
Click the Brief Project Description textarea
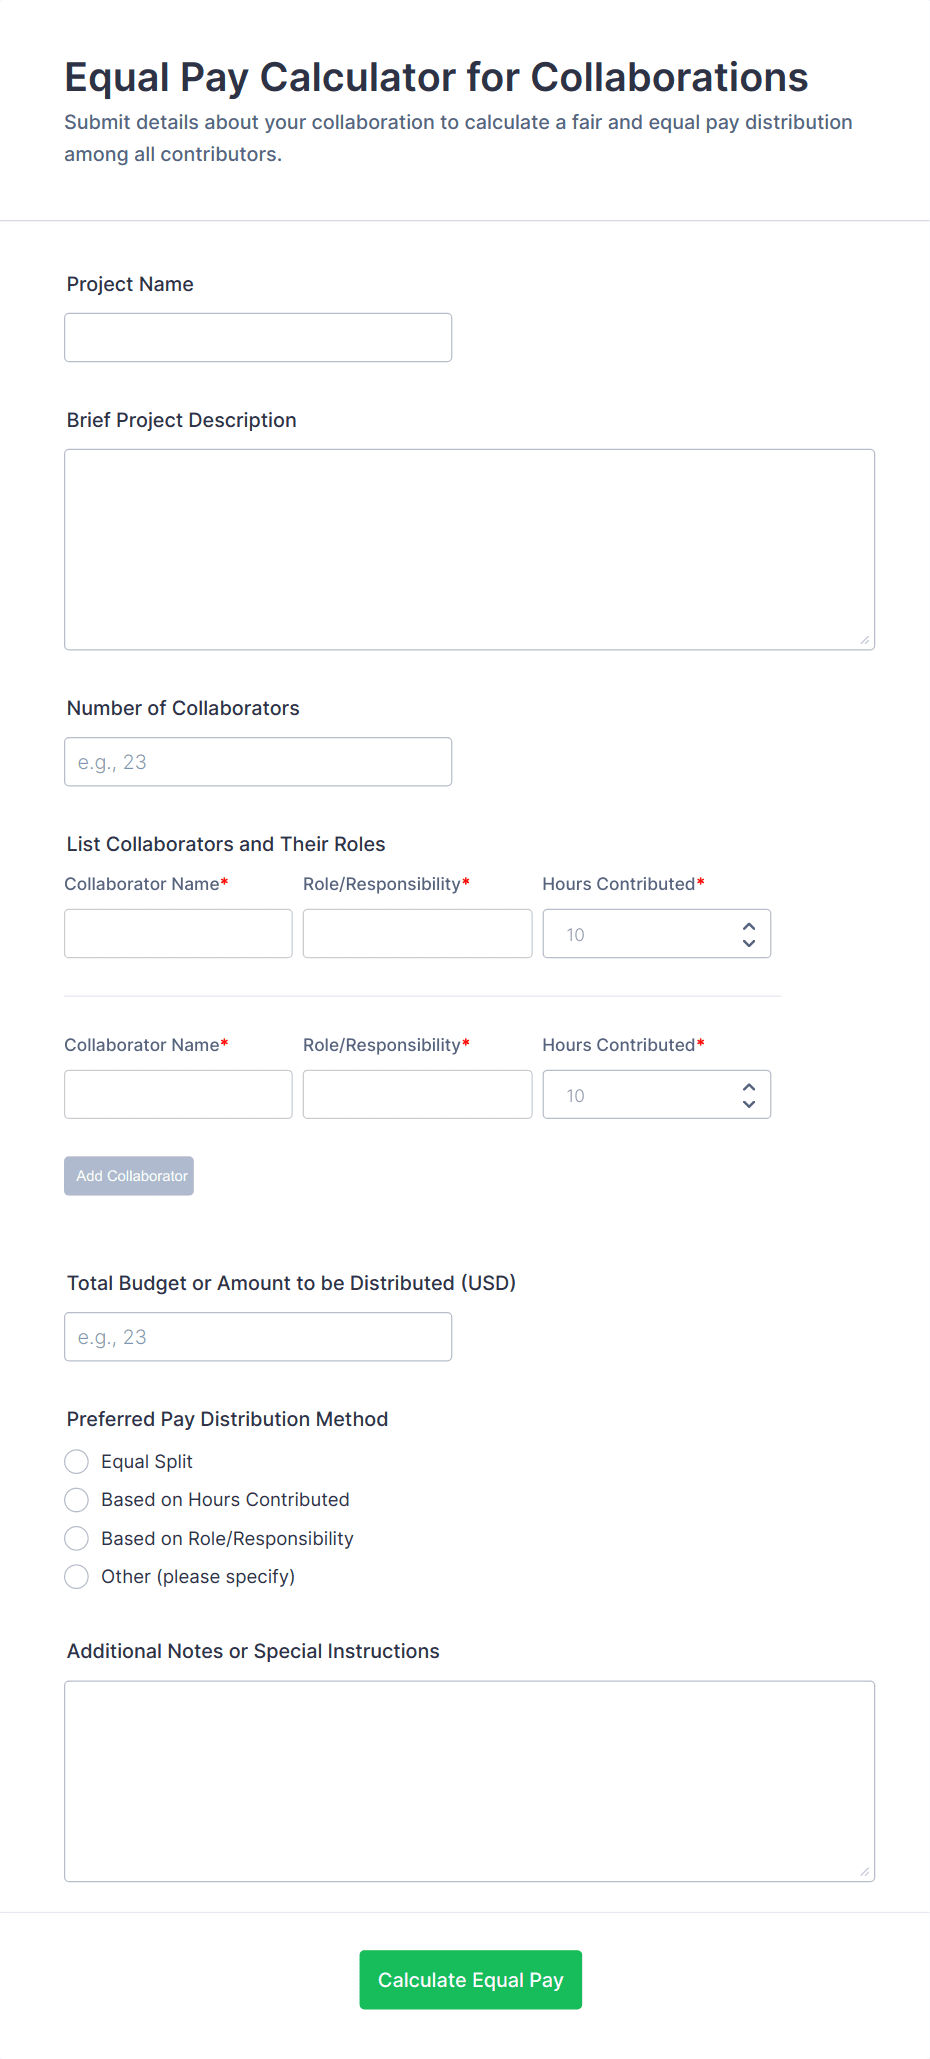click(469, 550)
